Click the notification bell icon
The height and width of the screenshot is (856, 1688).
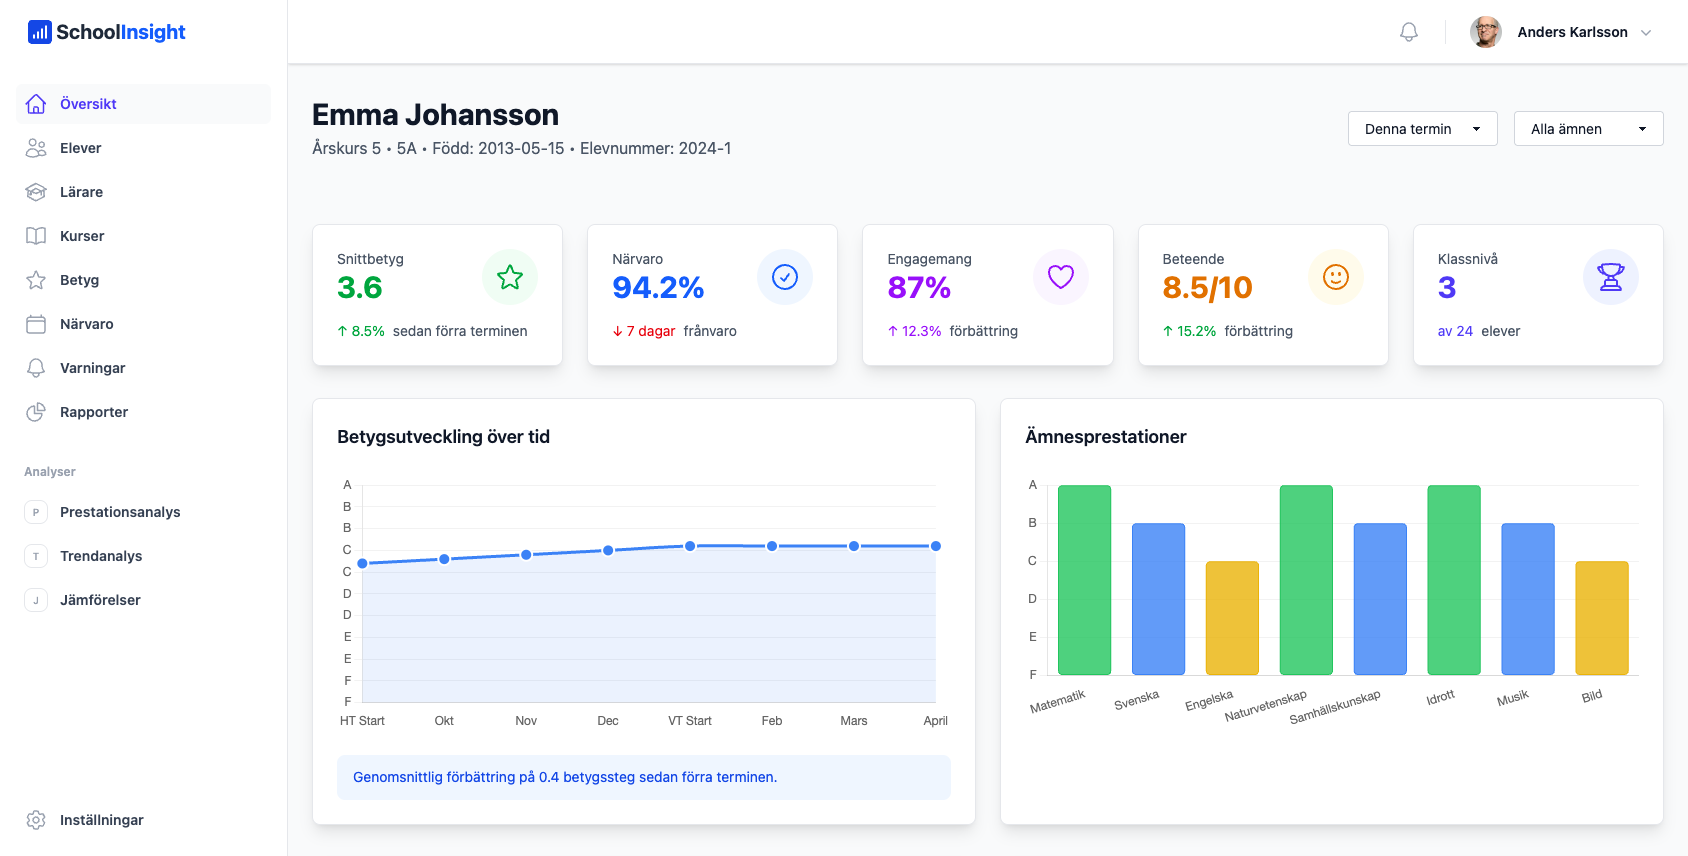point(1408,32)
